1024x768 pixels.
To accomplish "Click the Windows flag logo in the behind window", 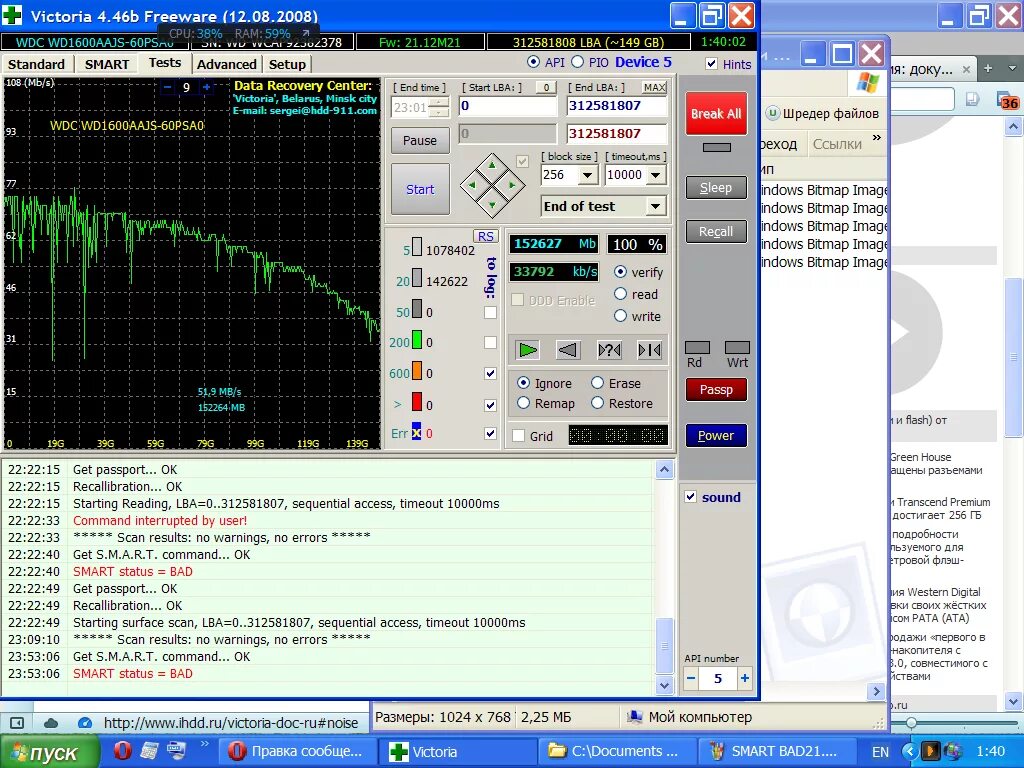I will 867,84.
